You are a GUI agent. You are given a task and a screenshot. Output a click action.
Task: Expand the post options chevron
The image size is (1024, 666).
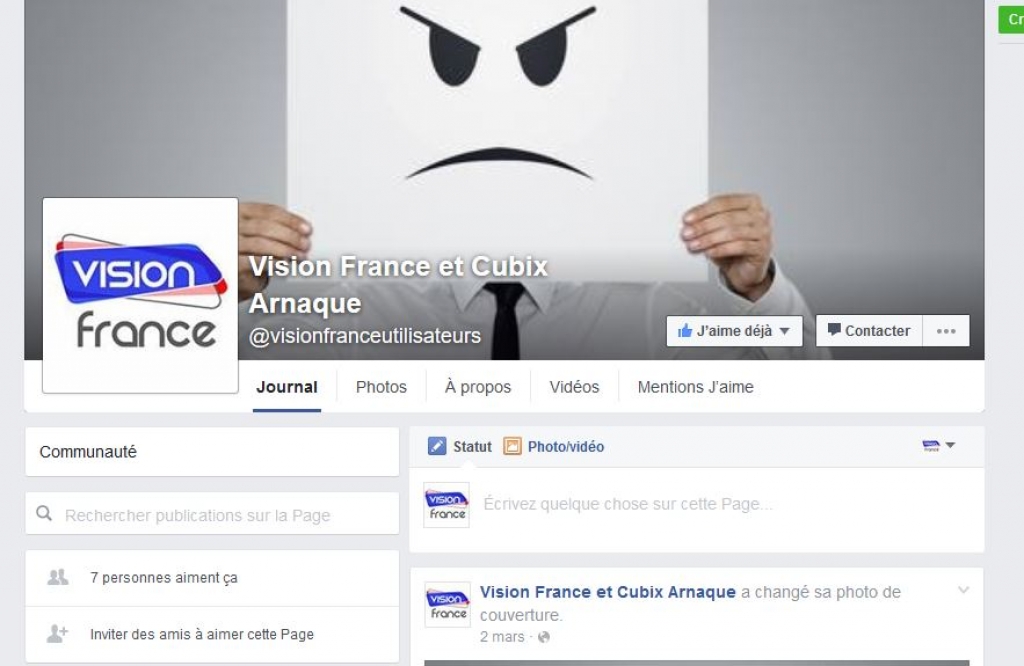(963, 590)
